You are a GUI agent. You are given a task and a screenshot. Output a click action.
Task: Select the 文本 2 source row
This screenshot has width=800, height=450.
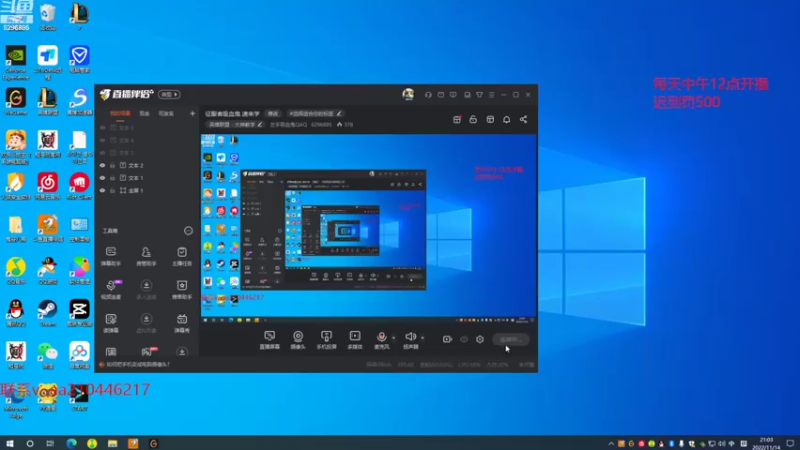pos(147,165)
